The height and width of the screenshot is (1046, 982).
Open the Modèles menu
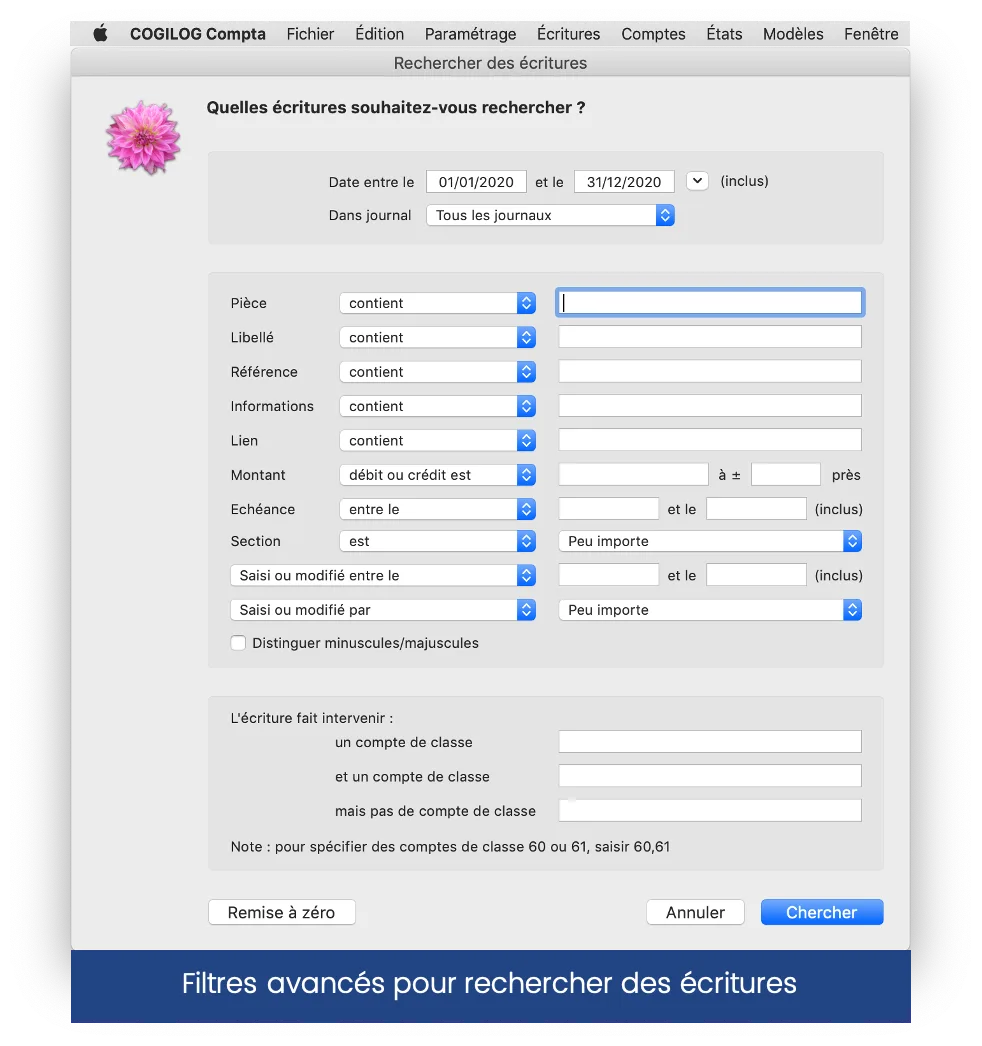click(793, 34)
